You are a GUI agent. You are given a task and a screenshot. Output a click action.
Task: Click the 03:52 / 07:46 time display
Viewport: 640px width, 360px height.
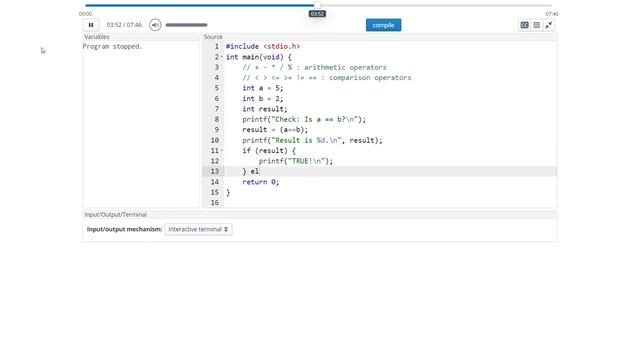pyautogui.click(x=124, y=25)
